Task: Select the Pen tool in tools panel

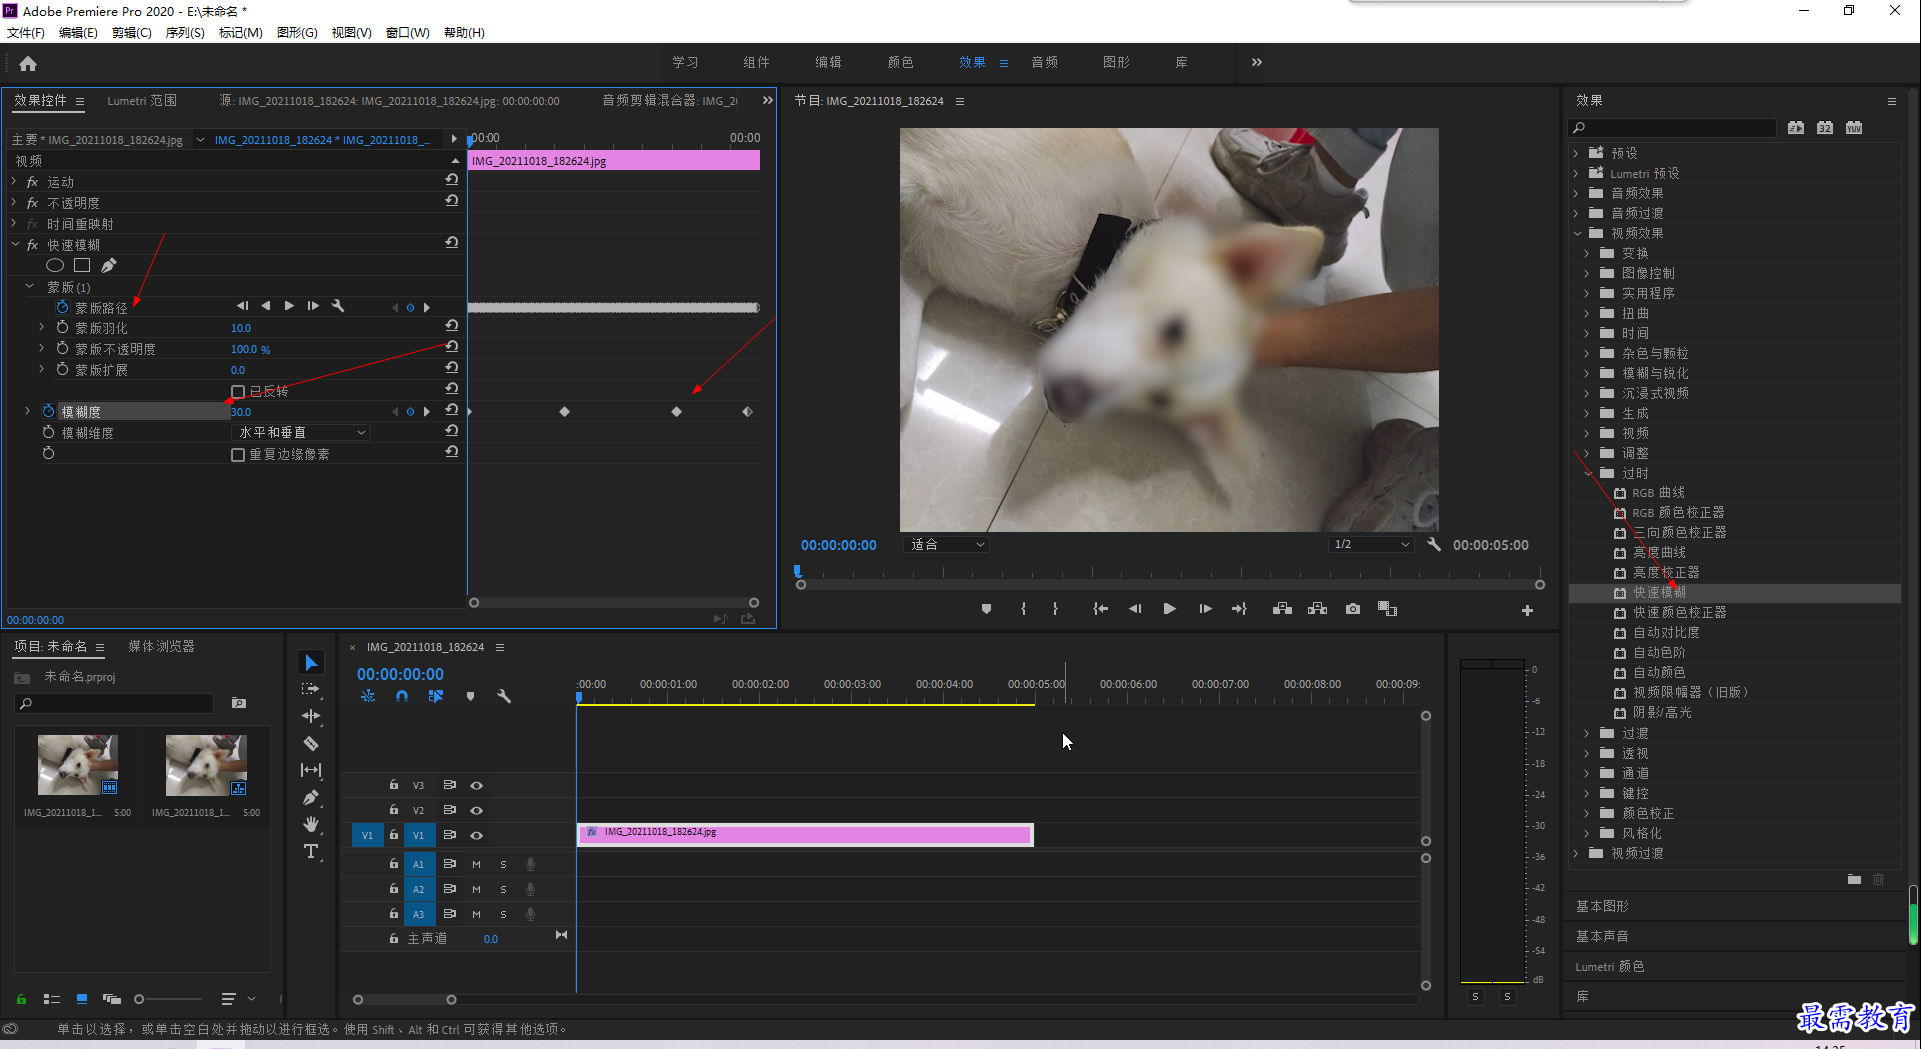Action: click(x=311, y=797)
